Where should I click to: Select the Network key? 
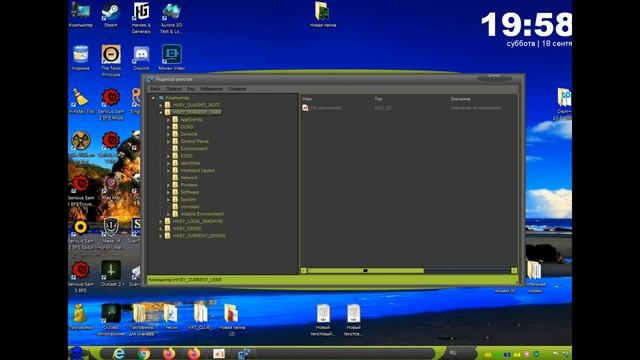click(189, 178)
